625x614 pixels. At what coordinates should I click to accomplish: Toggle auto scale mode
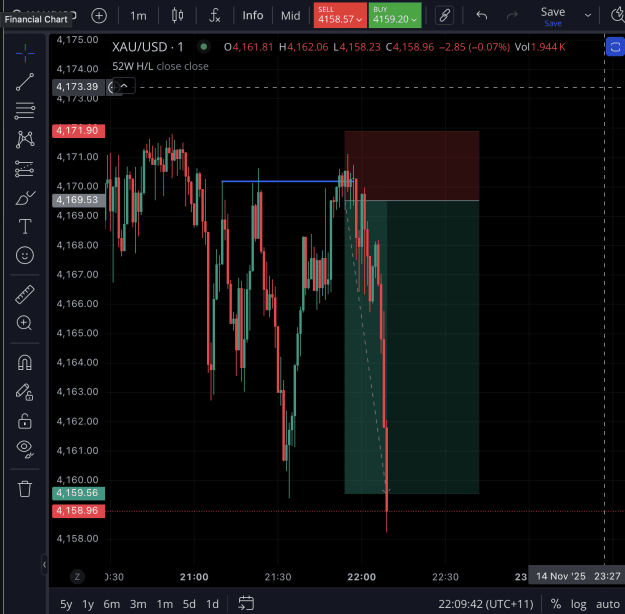[608, 604]
